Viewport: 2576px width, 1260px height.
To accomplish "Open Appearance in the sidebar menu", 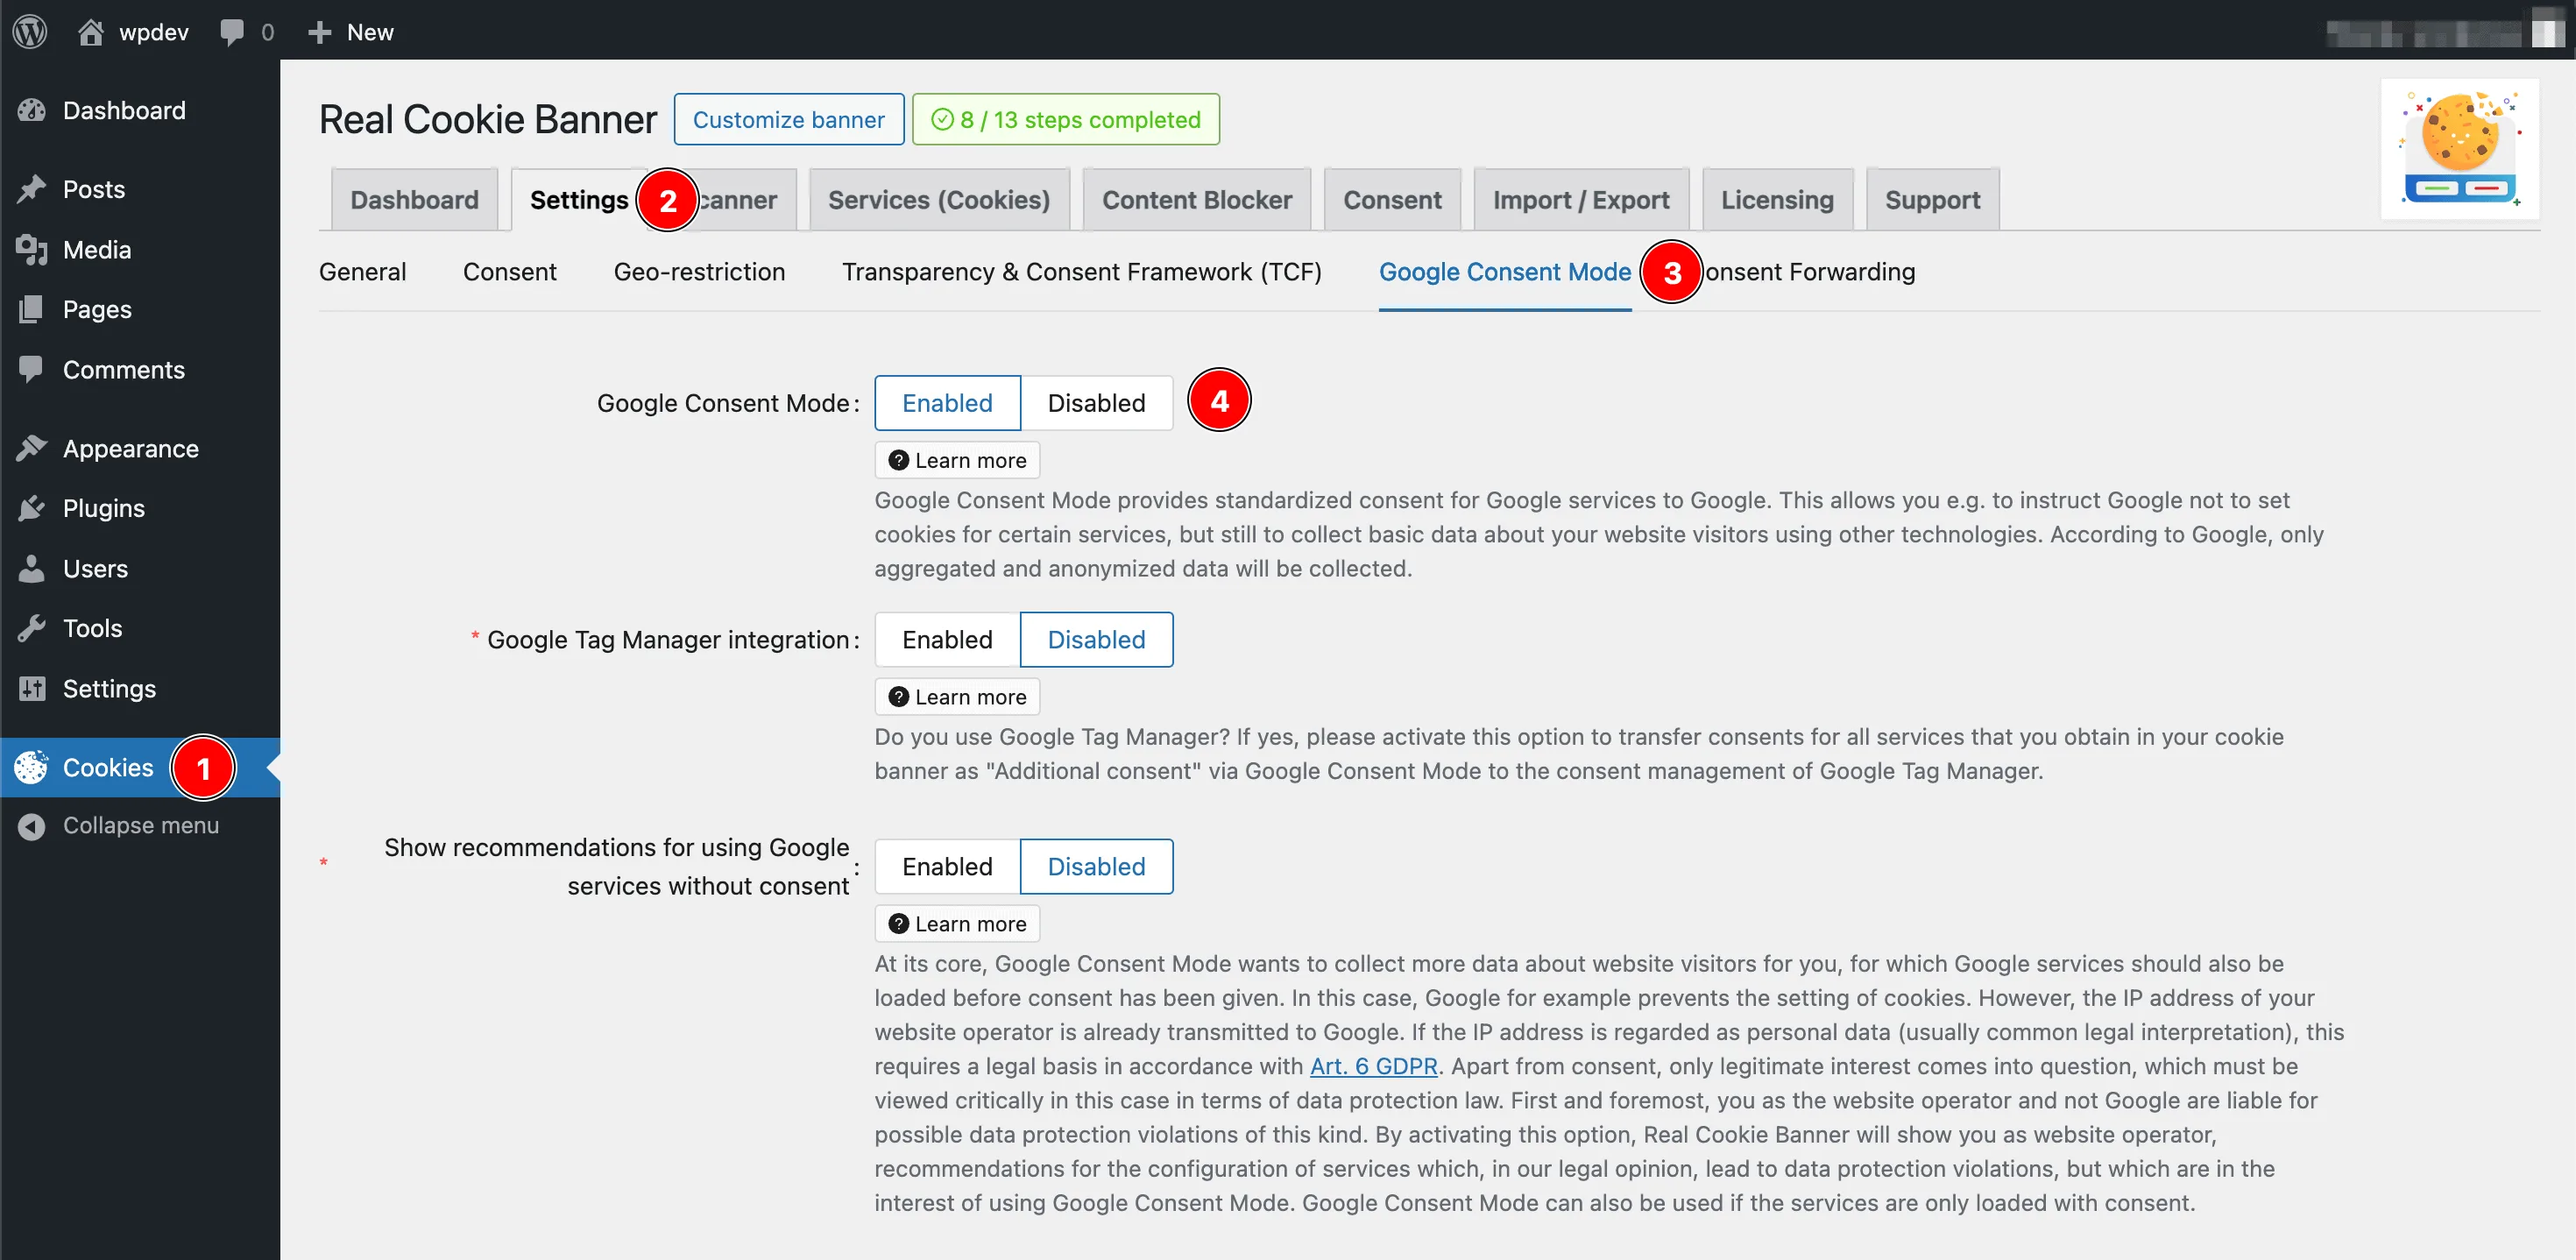I will [130, 448].
